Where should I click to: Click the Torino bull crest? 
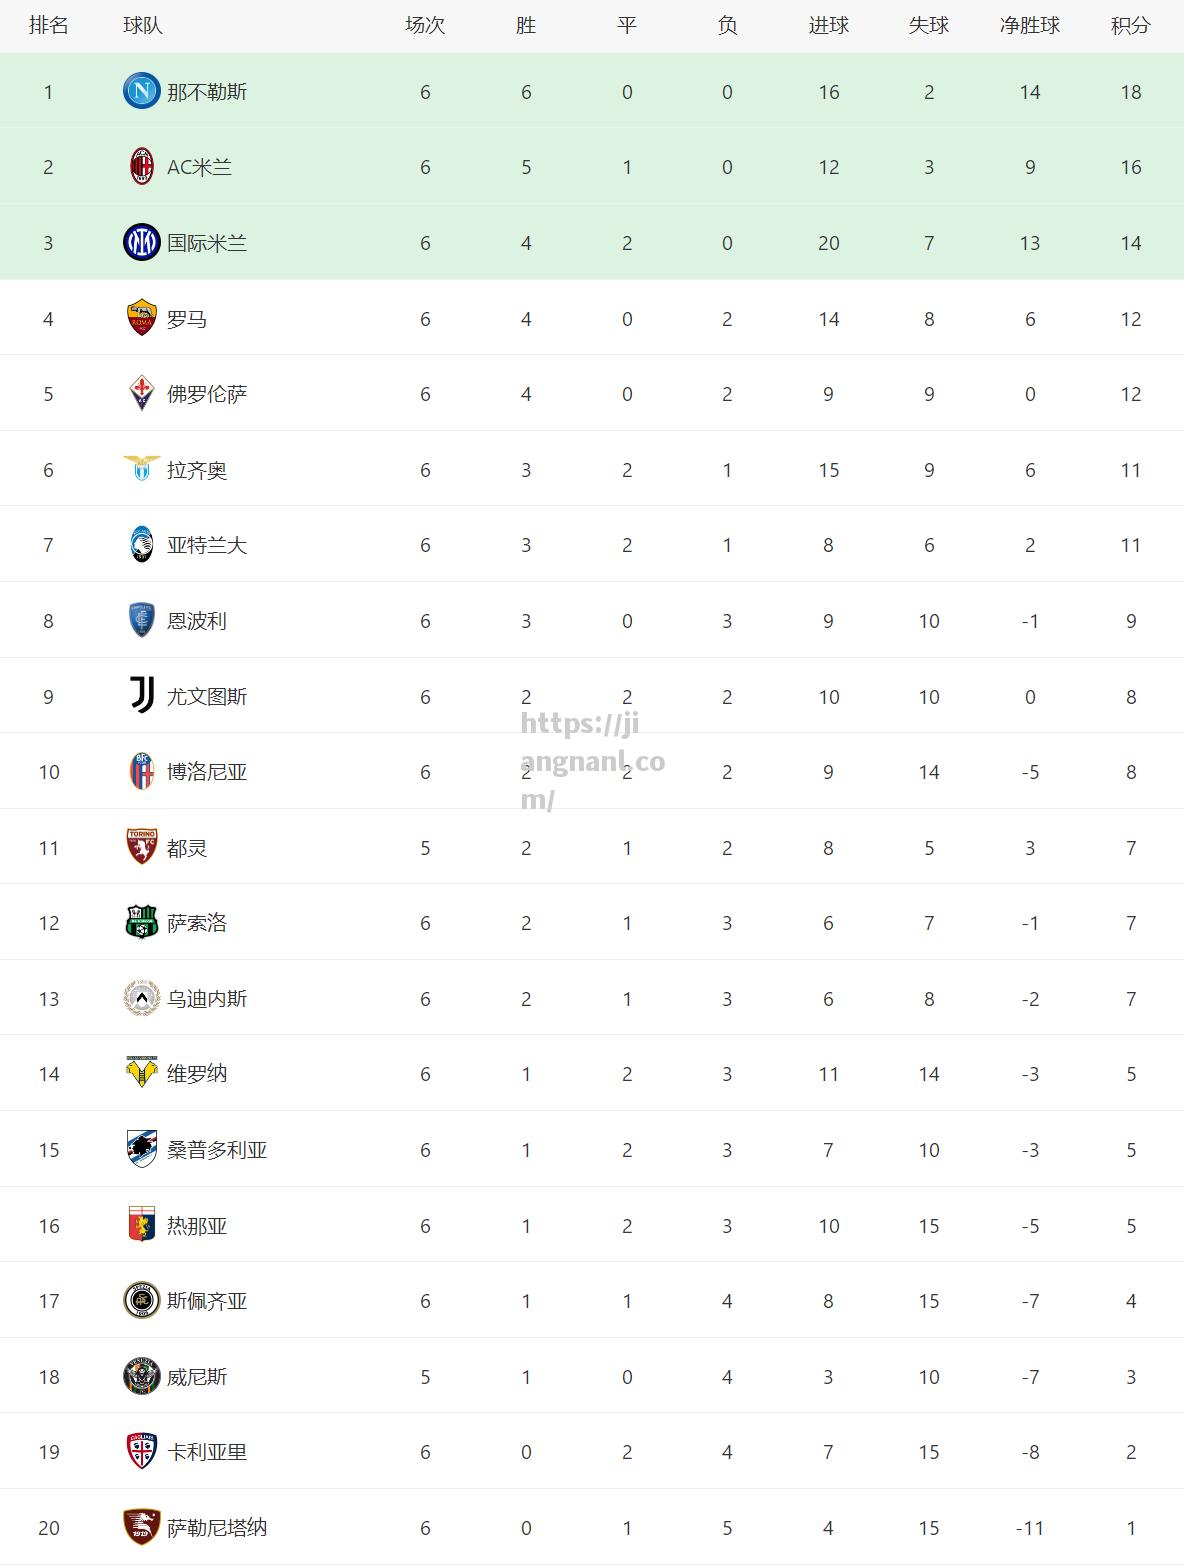click(142, 847)
